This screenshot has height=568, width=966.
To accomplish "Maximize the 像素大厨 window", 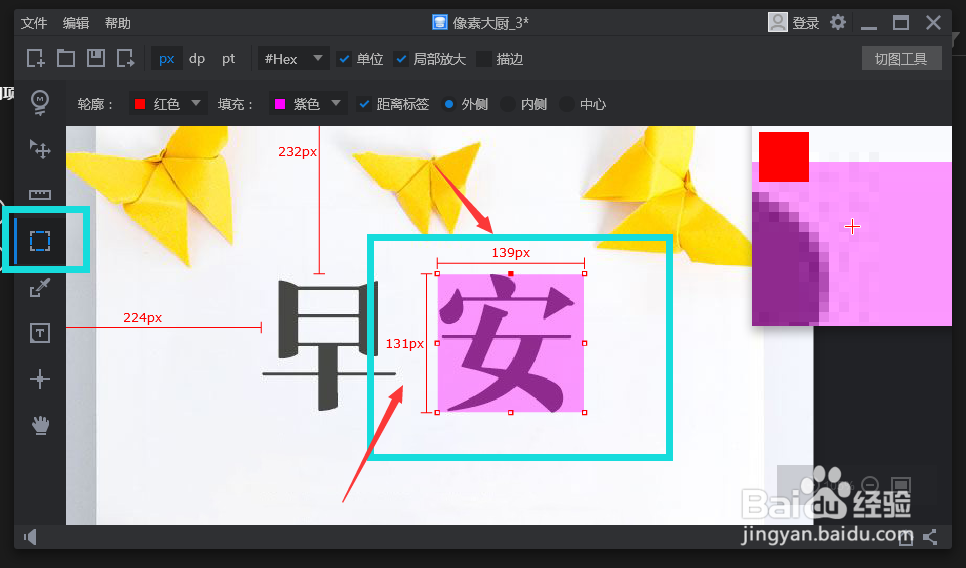I will (901, 23).
